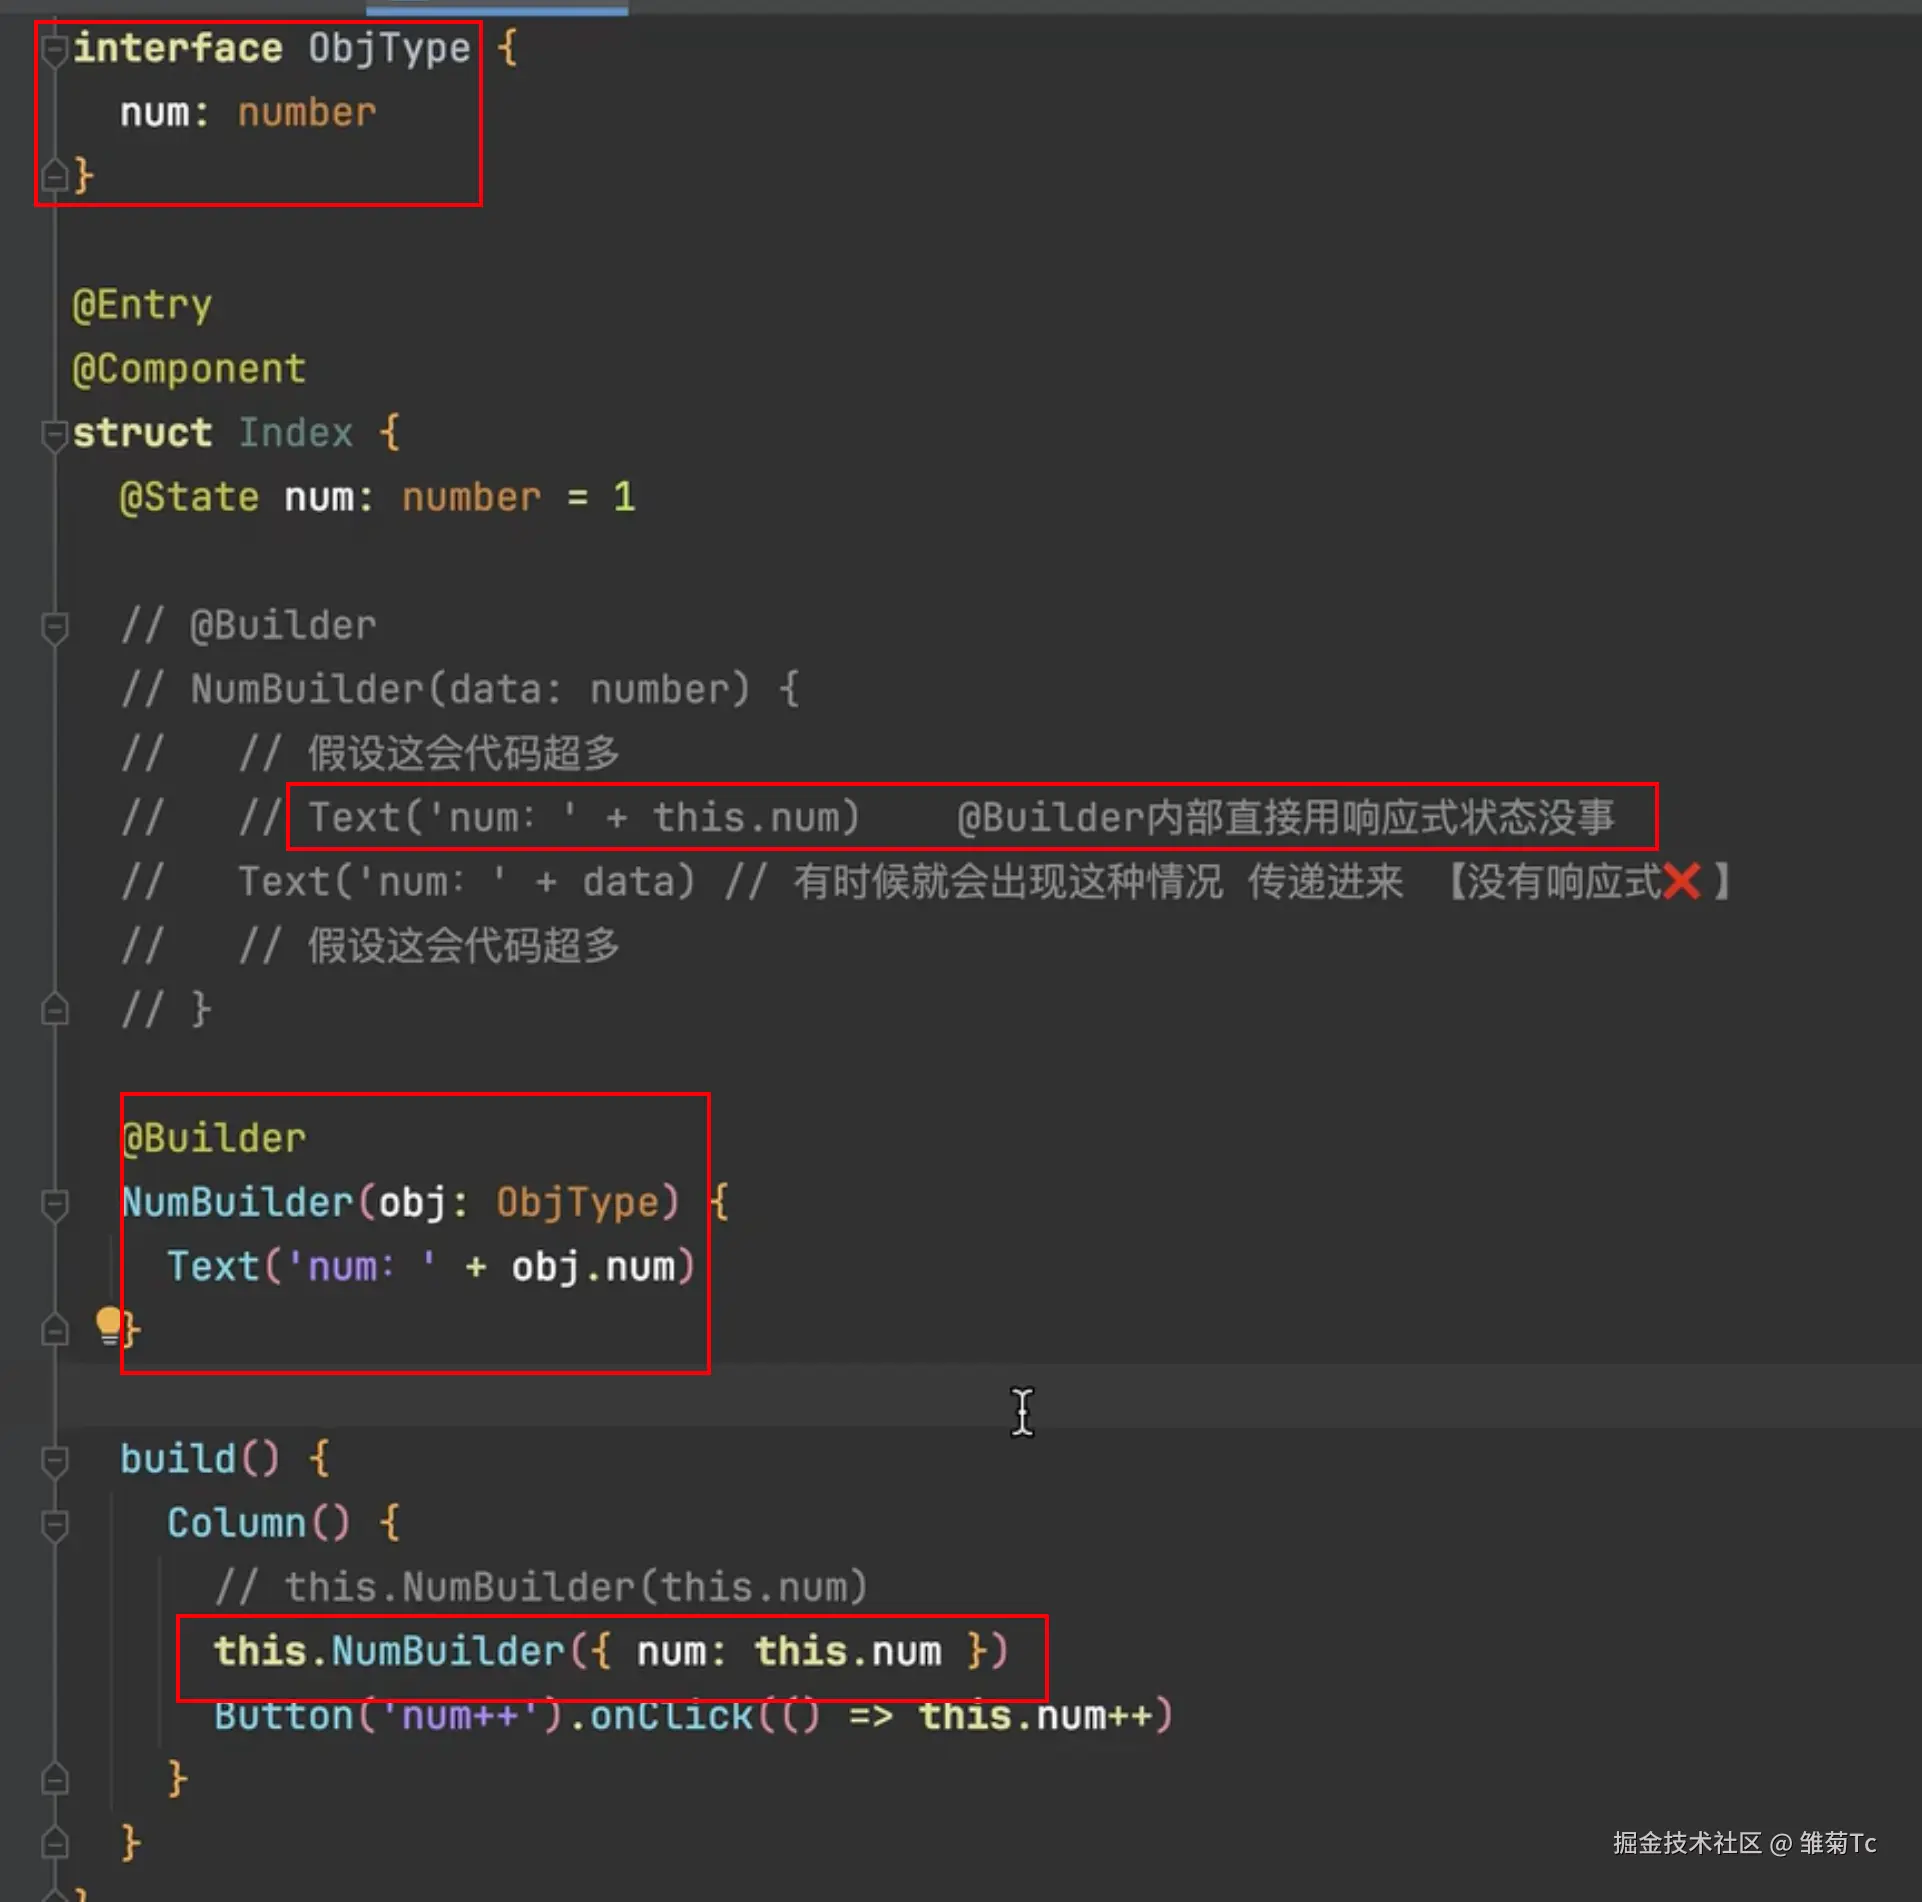Click fold end marker of ObjType interface
Viewport: 1922px width, 1902px height.
[55, 176]
